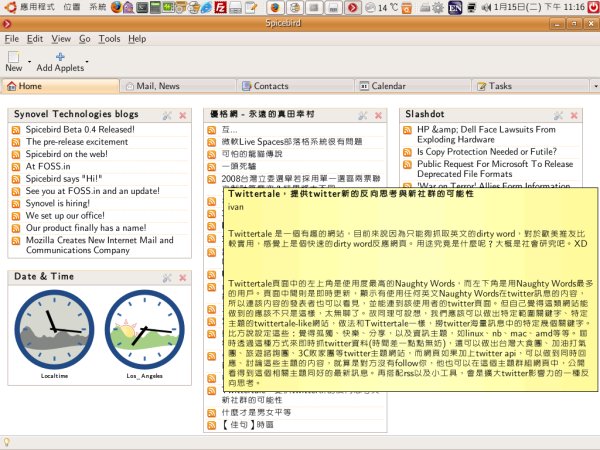Viewport: 600px width, 450px height.
Task: Open '什麼才是男女平等' feed entry
Action: [x=256, y=412]
